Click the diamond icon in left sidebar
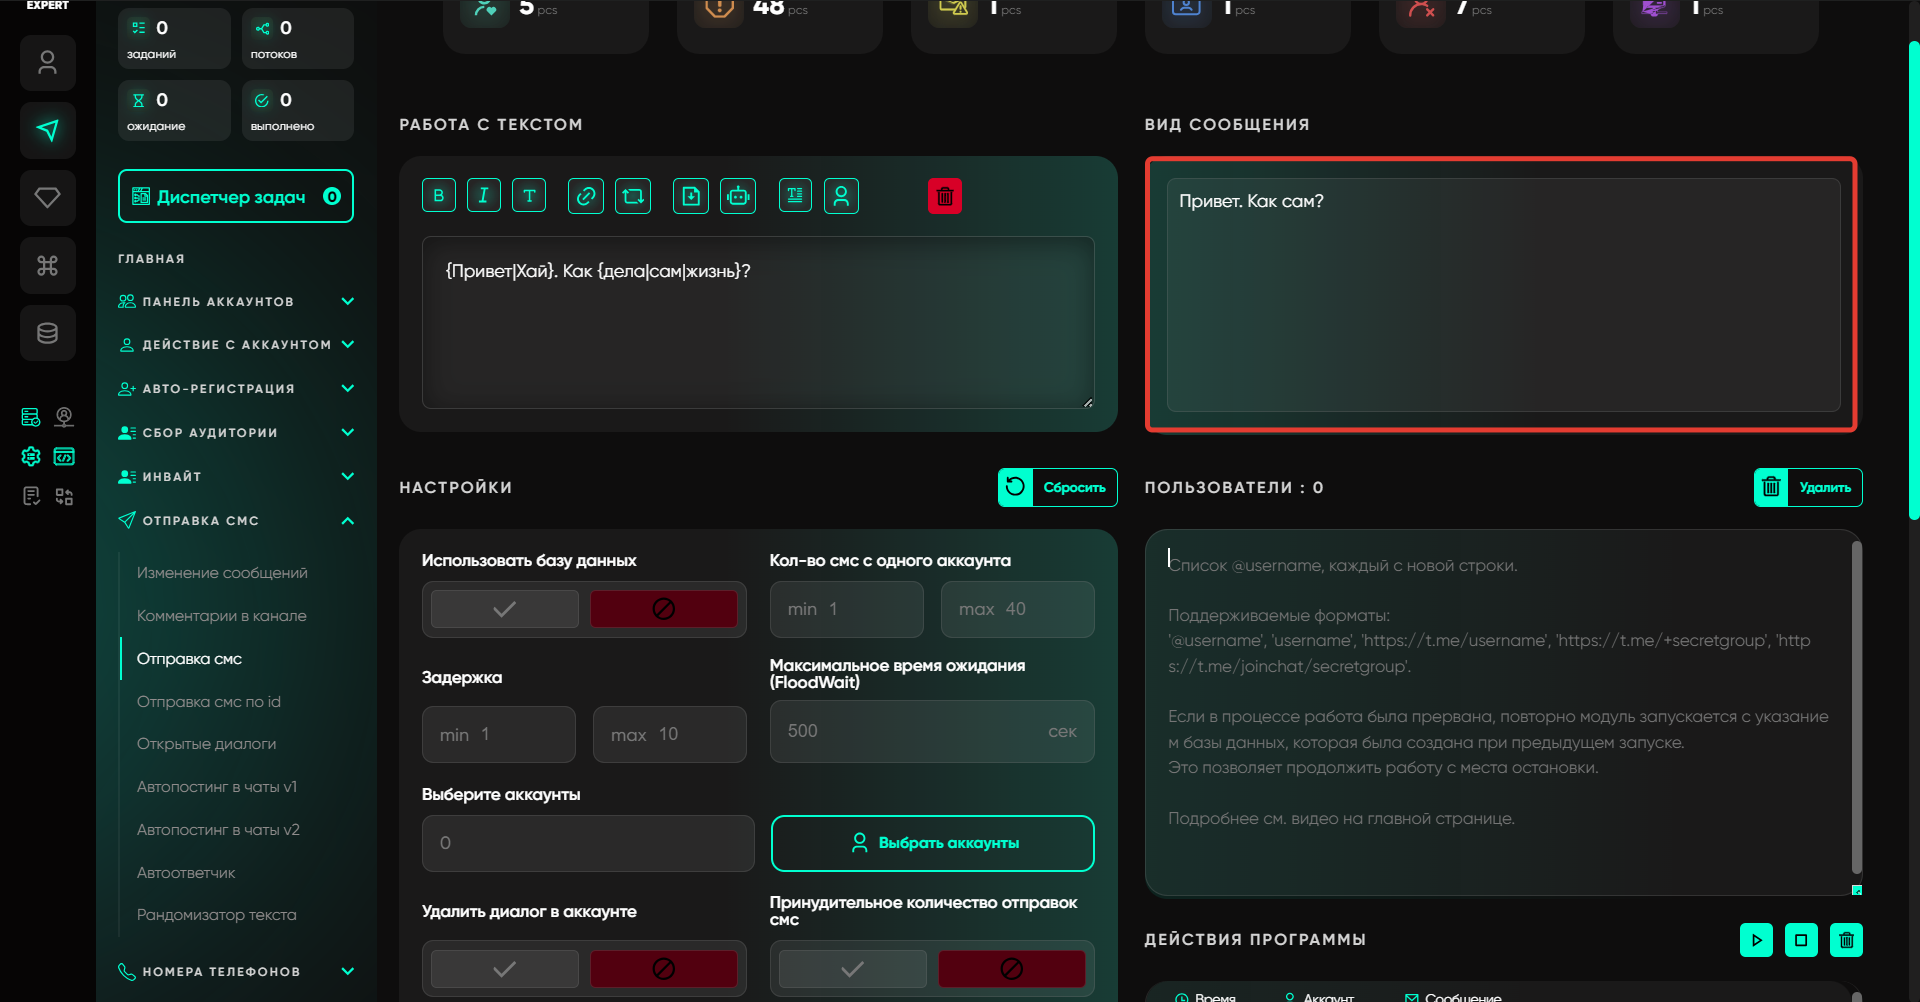Viewport: 1920px width, 1002px height. (x=47, y=197)
